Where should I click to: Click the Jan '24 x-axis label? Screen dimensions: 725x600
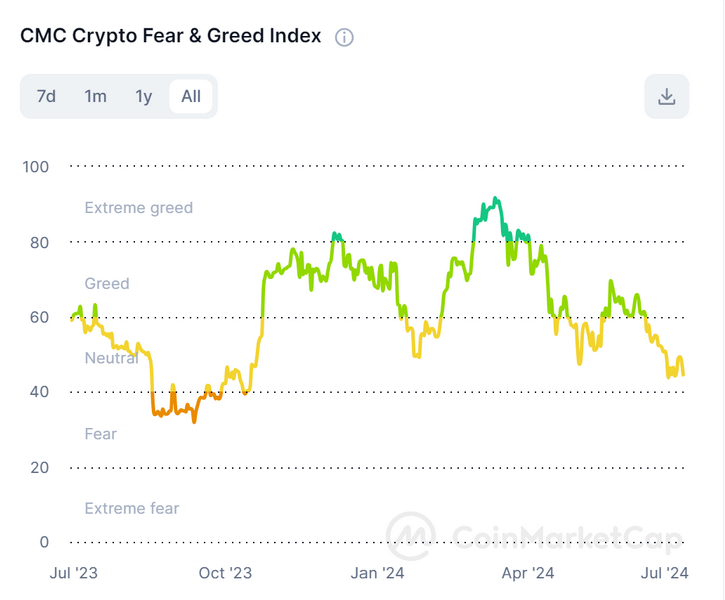[x=379, y=573]
